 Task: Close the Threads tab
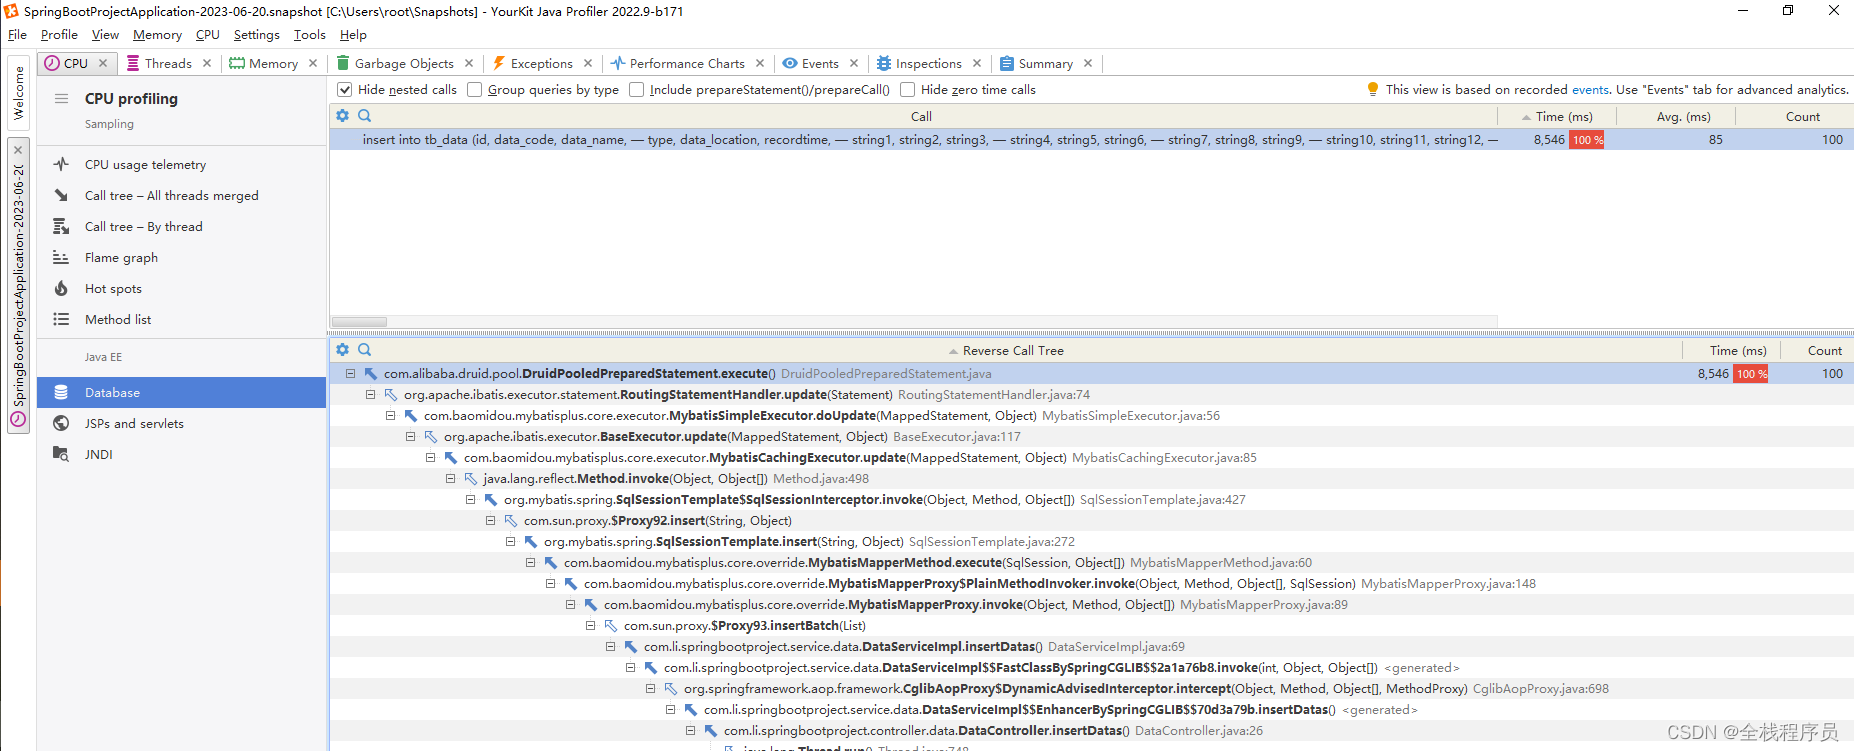coord(207,63)
